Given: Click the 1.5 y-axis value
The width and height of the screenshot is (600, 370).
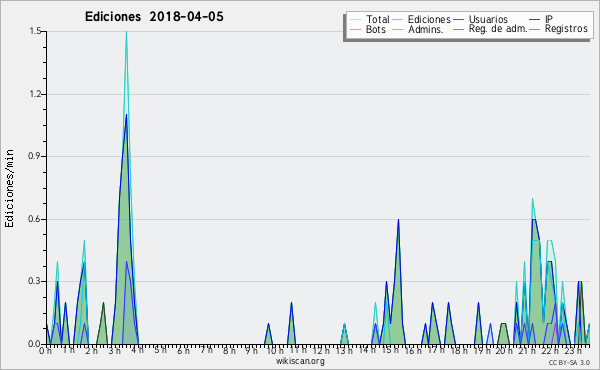Looking at the screenshot, I should pos(35,31).
